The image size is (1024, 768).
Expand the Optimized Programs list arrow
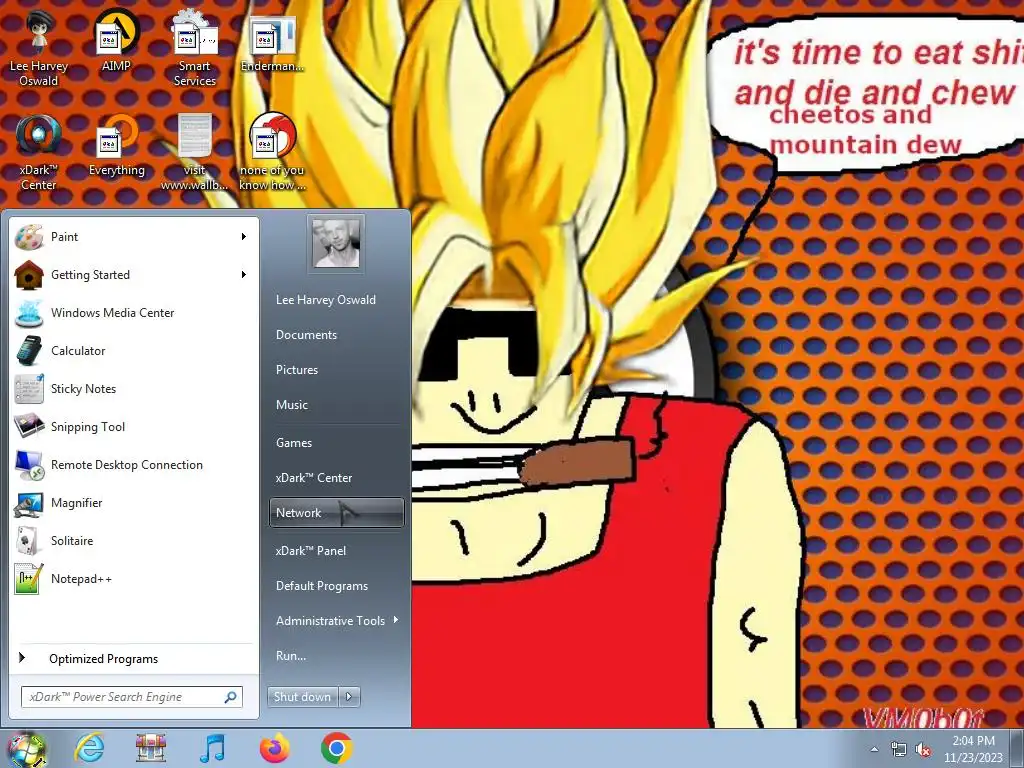pyautogui.click(x=22, y=658)
